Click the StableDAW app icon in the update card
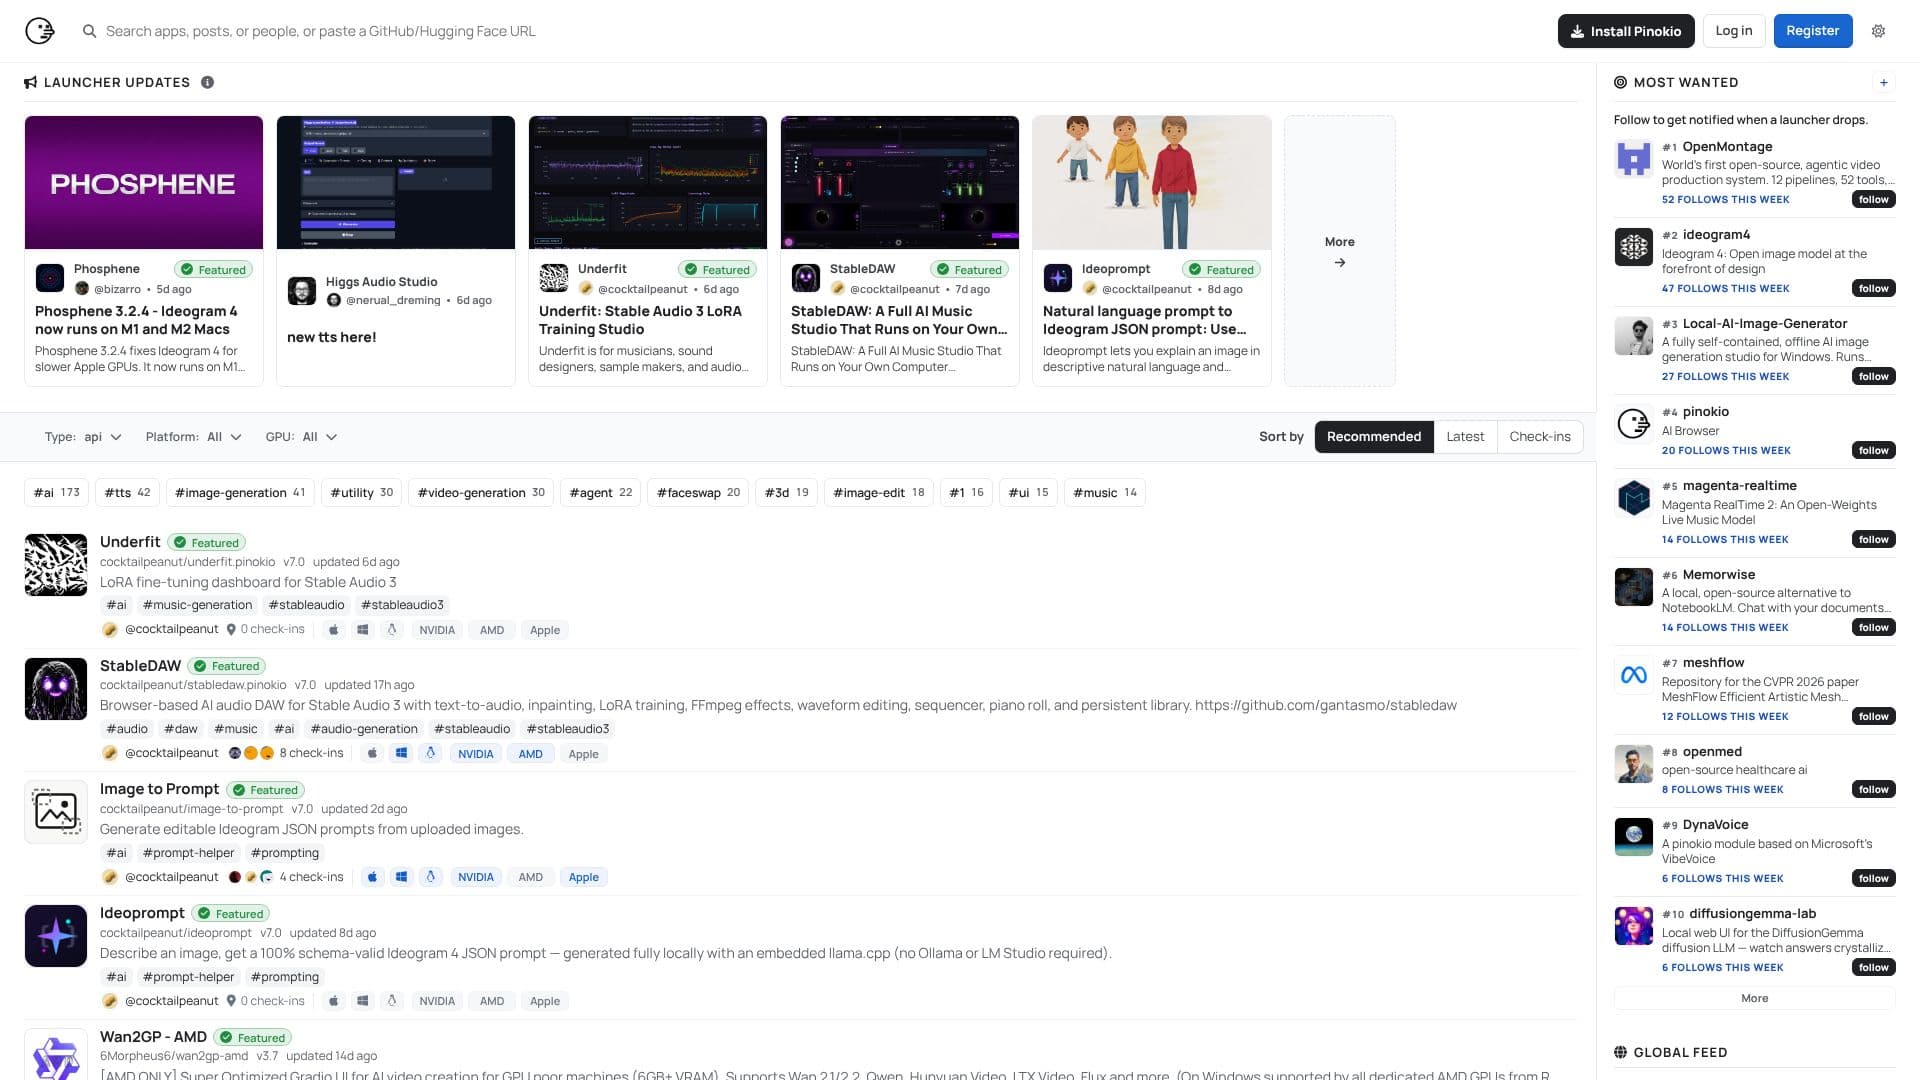Viewport: 1920px width, 1080px height. tap(806, 277)
